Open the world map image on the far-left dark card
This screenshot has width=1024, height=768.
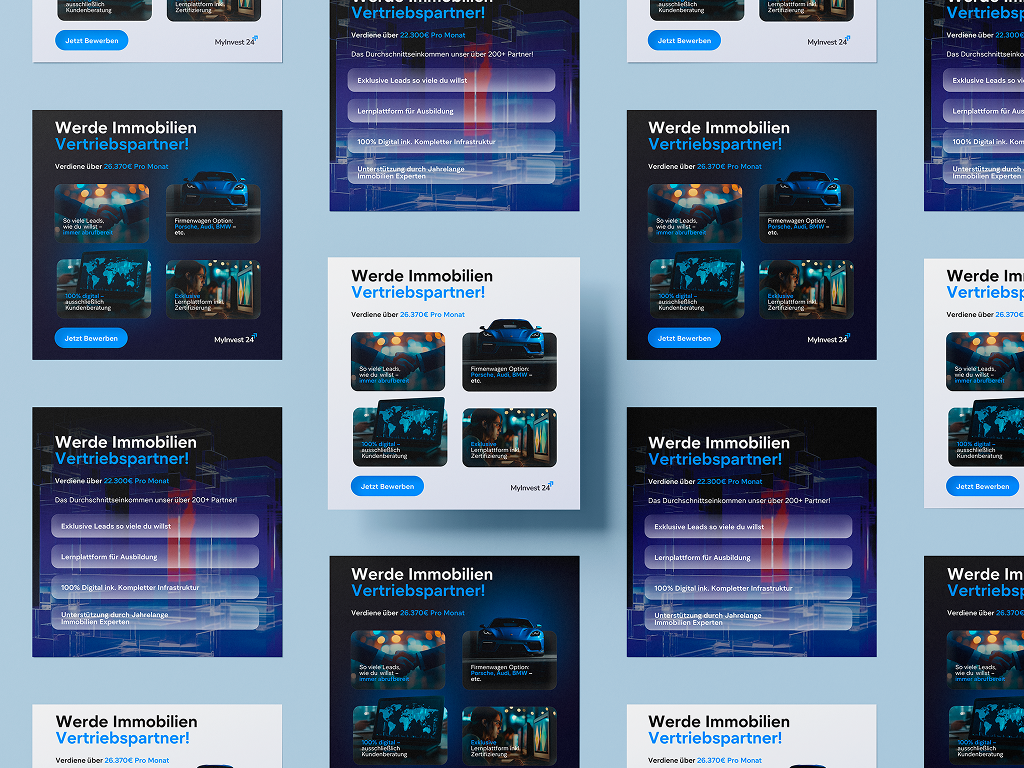(103, 284)
